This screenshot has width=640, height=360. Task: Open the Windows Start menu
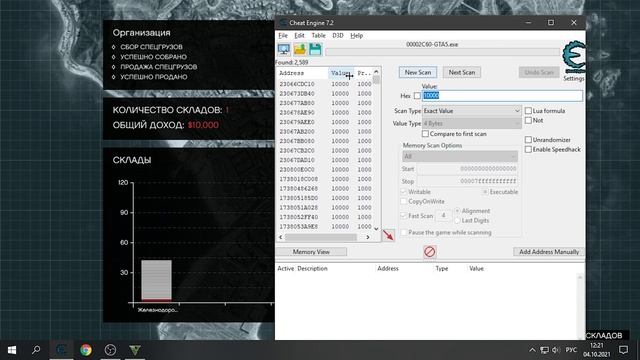(12, 350)
